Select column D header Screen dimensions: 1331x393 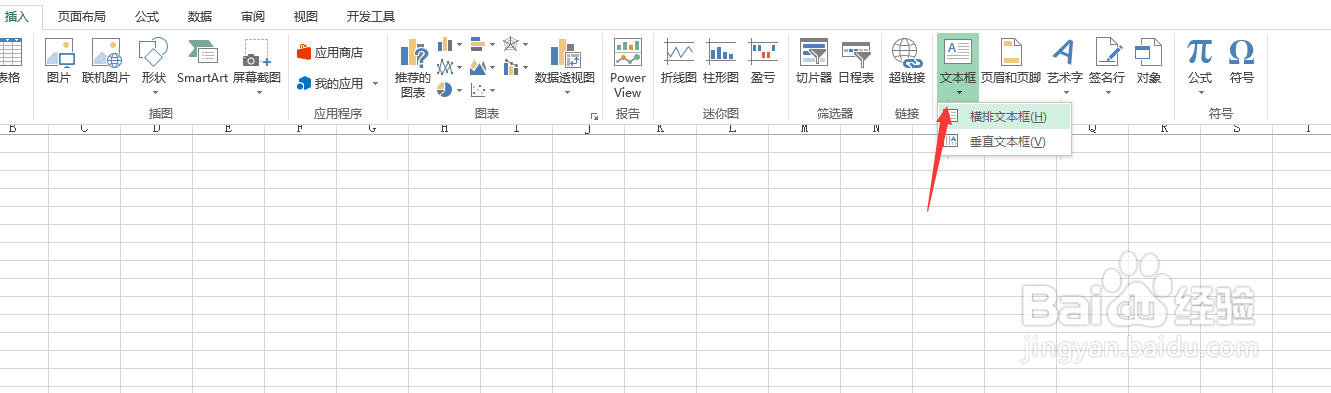click(x=156, y=128)
